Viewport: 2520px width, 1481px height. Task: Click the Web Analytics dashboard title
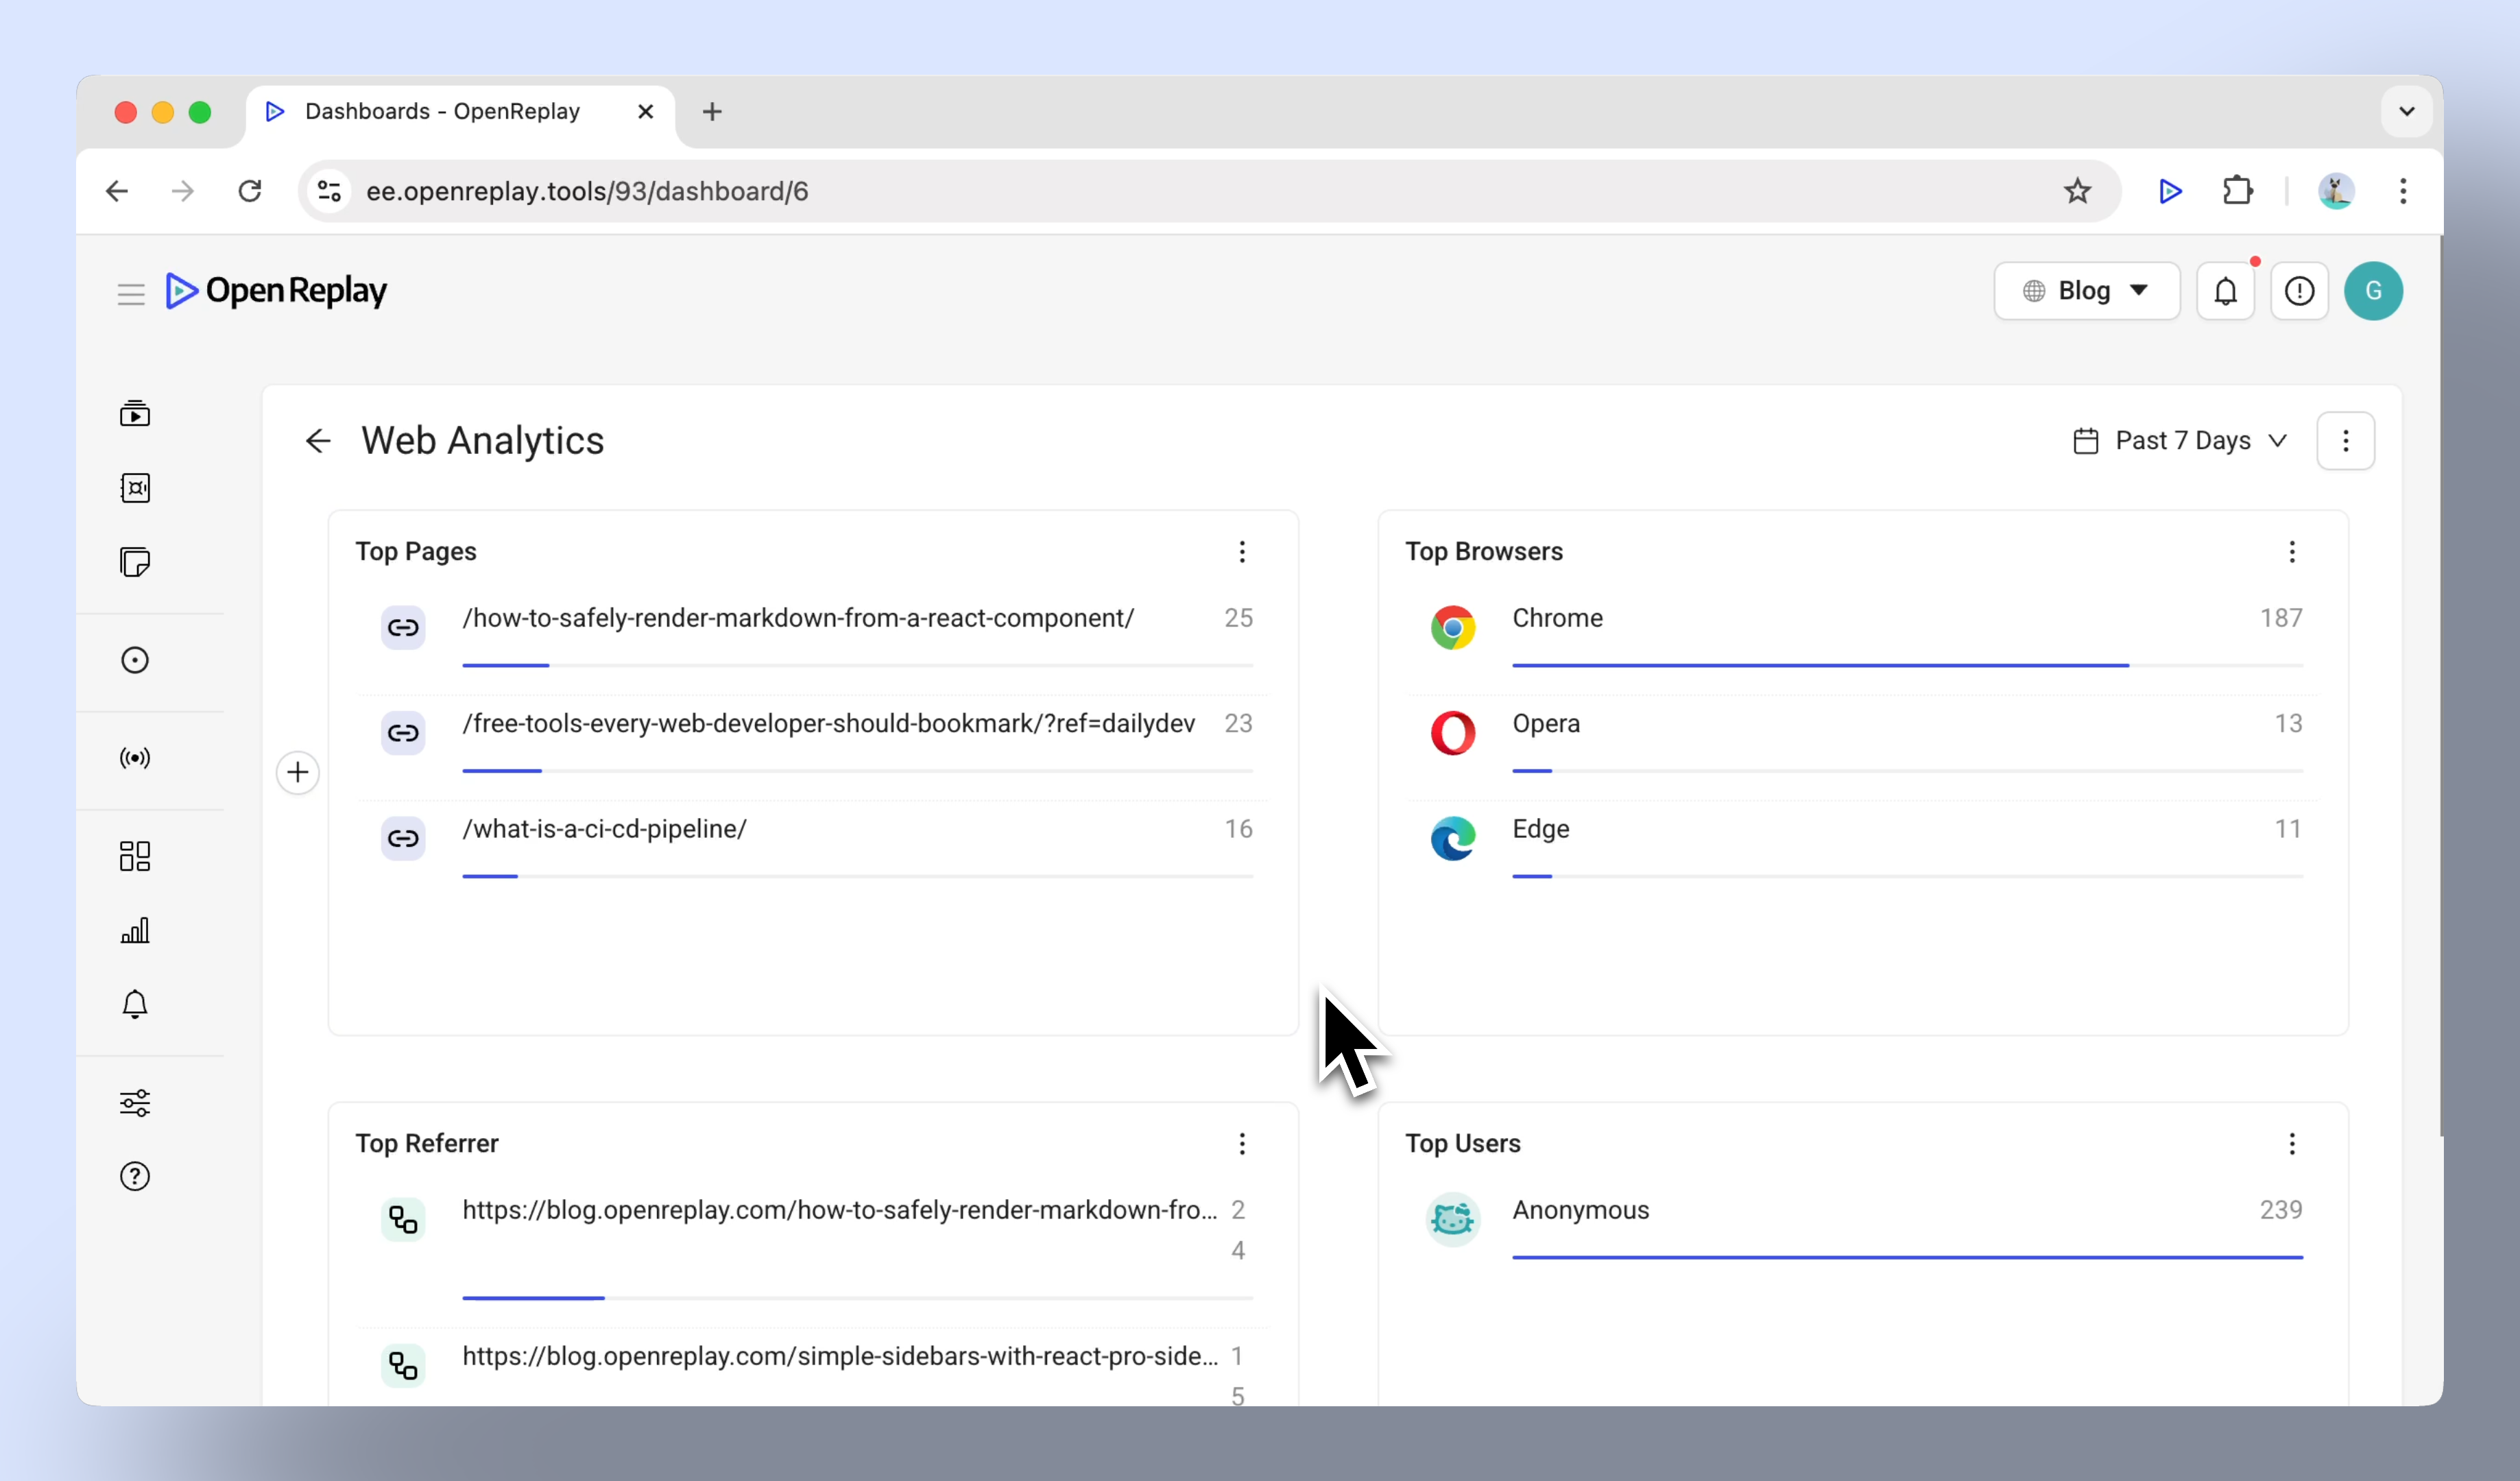coord(482,441)
